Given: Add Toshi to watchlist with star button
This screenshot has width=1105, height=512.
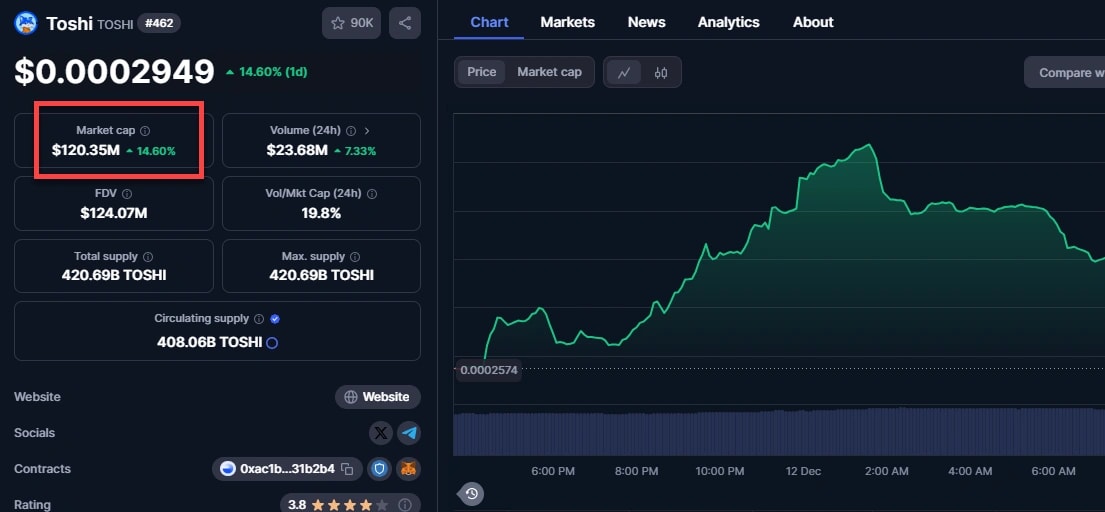Looking at the screenshot, I should [351, 22].
